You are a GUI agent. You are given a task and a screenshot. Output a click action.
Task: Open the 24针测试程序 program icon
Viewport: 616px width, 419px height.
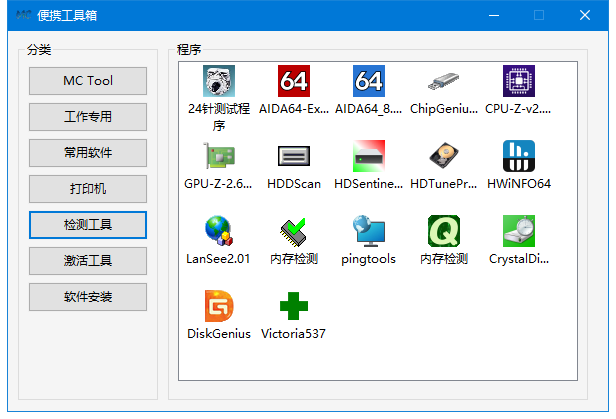219,82
